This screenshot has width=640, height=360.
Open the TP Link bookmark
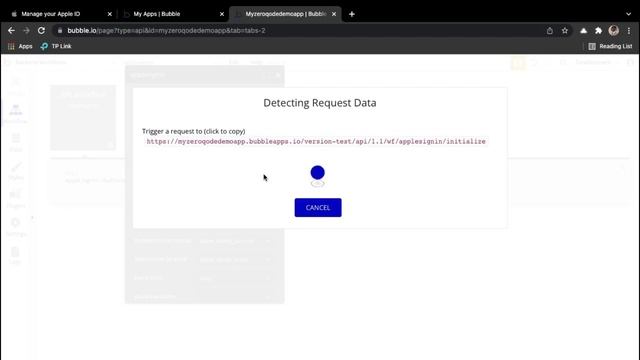(x=56, y=46)
